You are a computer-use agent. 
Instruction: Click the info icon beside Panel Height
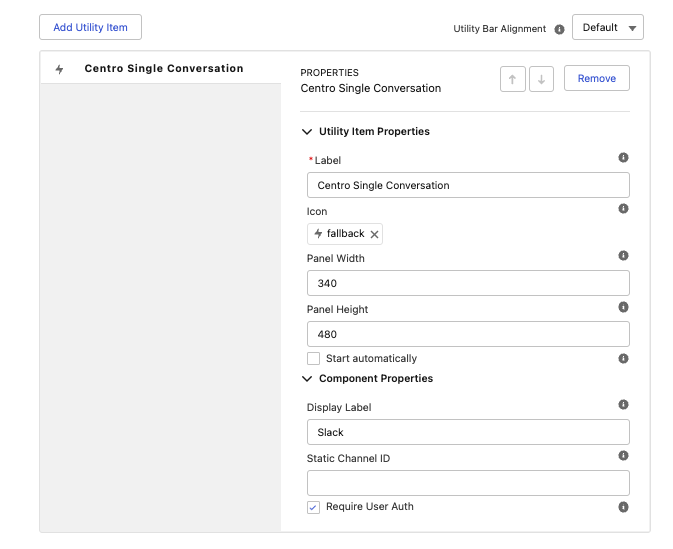[x=623, y=307]
